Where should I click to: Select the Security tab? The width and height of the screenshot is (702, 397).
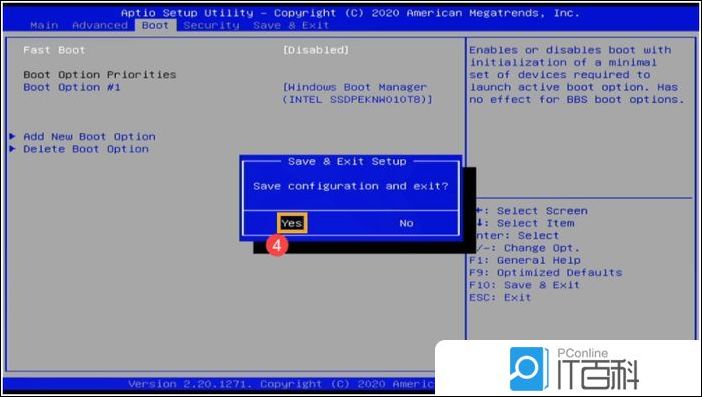pyautogui.click(x=211, y=25)
